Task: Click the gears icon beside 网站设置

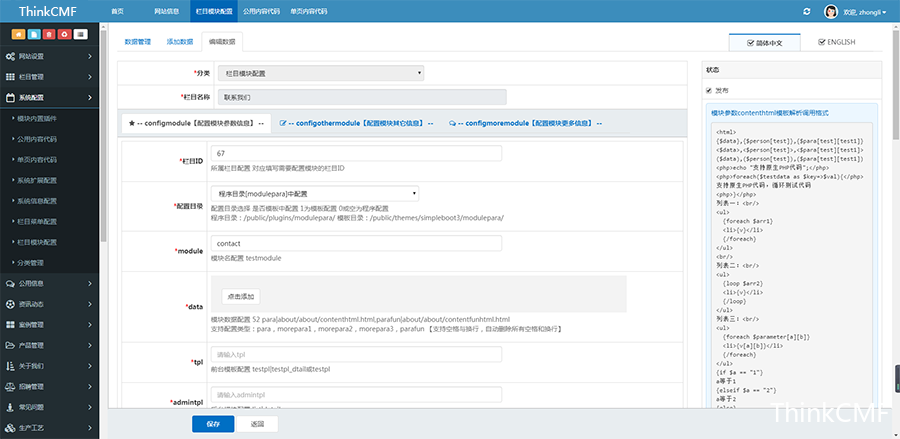Action: tap(10, 56)
